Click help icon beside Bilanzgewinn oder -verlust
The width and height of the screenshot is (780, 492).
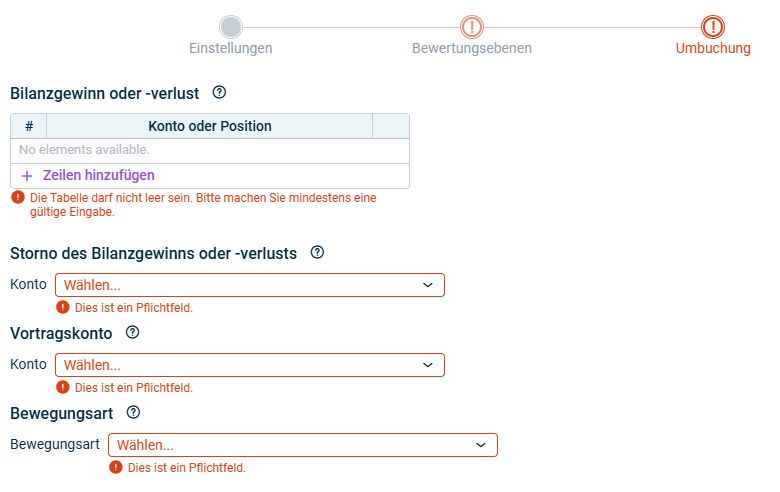pos(220,93)
